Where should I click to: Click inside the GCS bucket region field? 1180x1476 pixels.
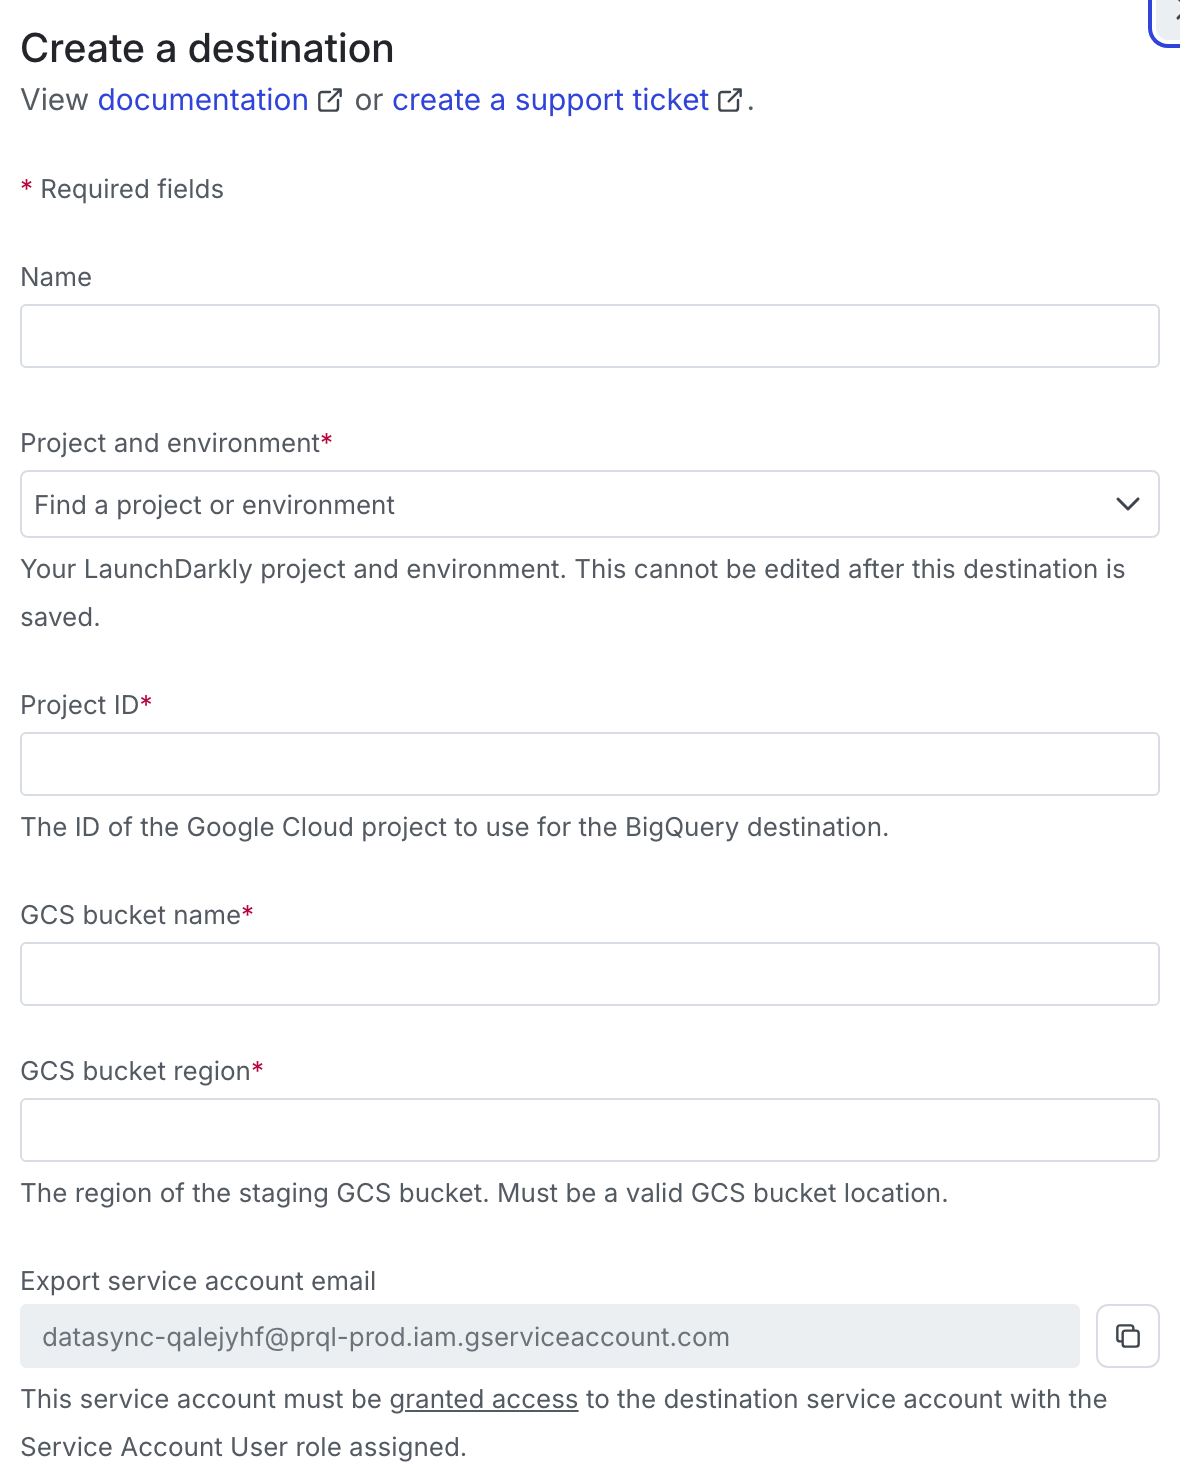tap(589, 1129)
